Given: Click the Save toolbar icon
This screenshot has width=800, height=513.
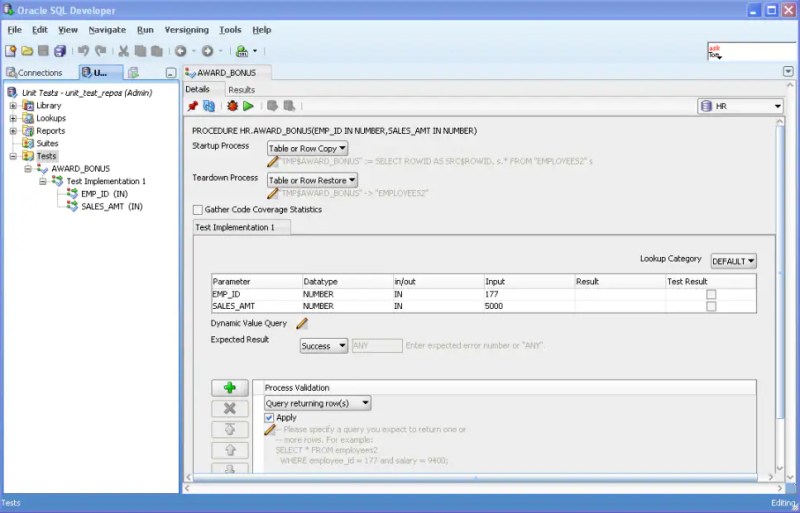Looking at the screenshot, I should coord(43,51).
